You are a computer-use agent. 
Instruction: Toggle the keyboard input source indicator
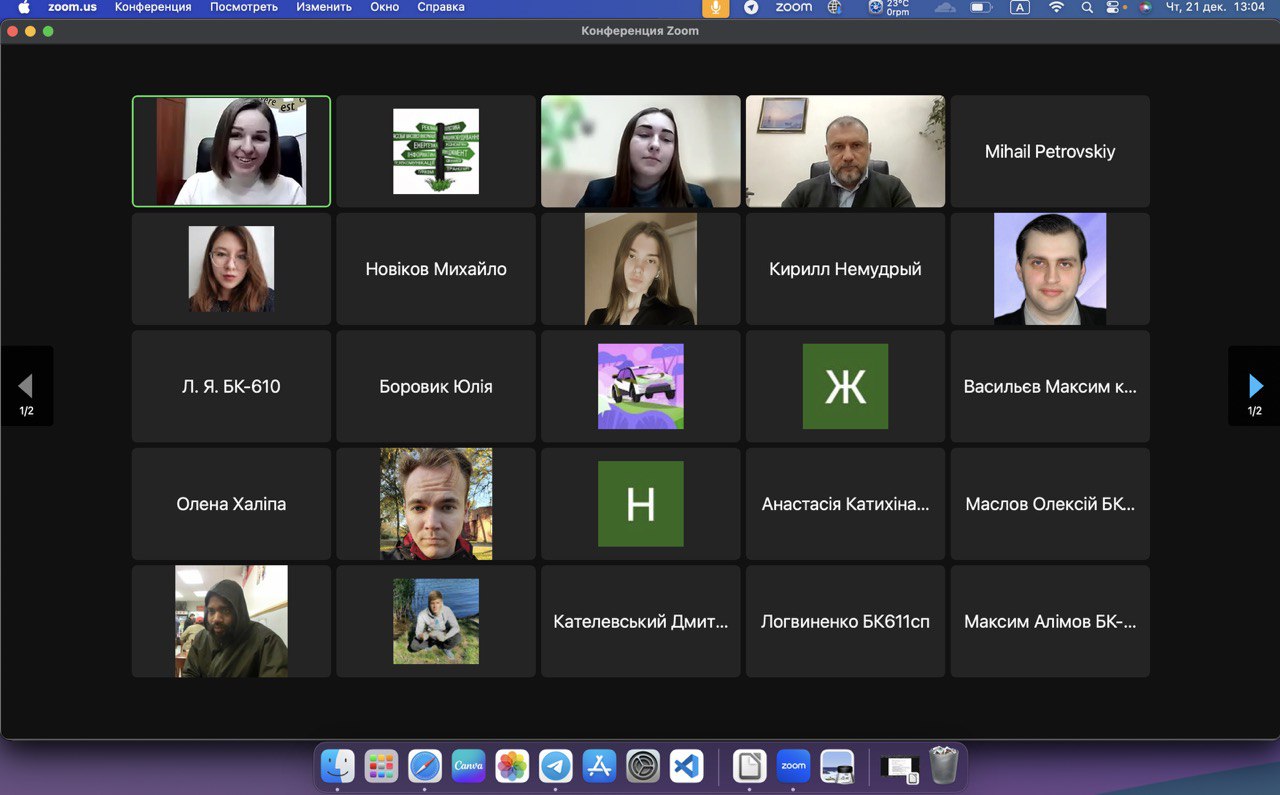pyautogui.click(x=1019, y=7)
